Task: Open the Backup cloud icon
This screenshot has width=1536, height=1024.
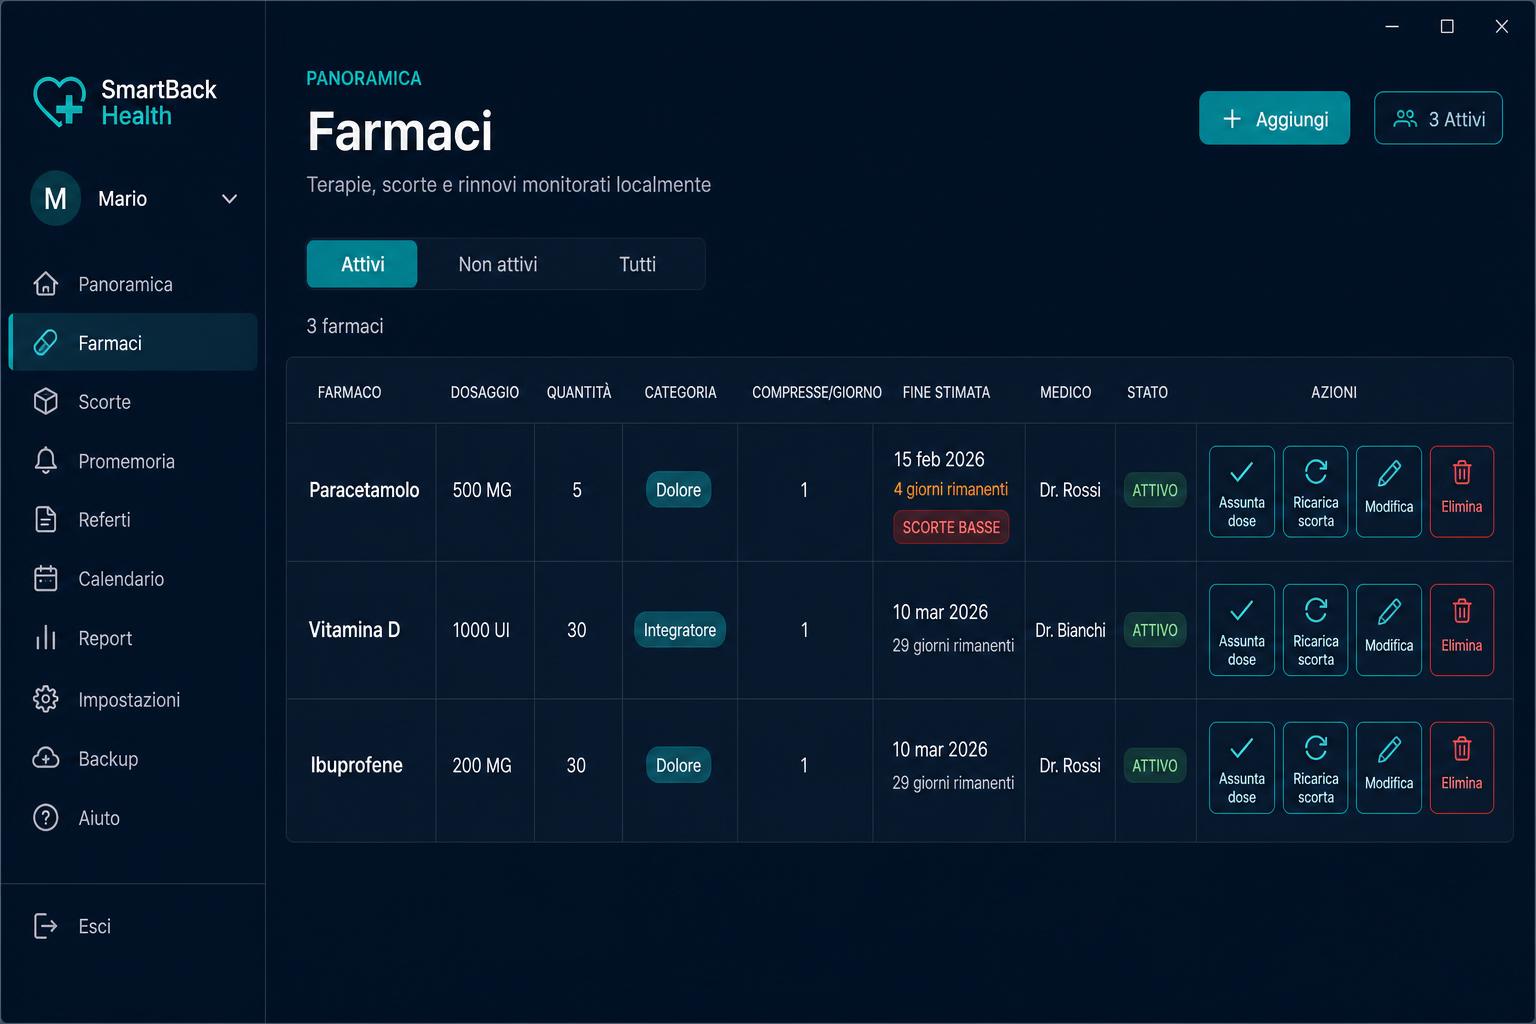Action: [46, 758]
